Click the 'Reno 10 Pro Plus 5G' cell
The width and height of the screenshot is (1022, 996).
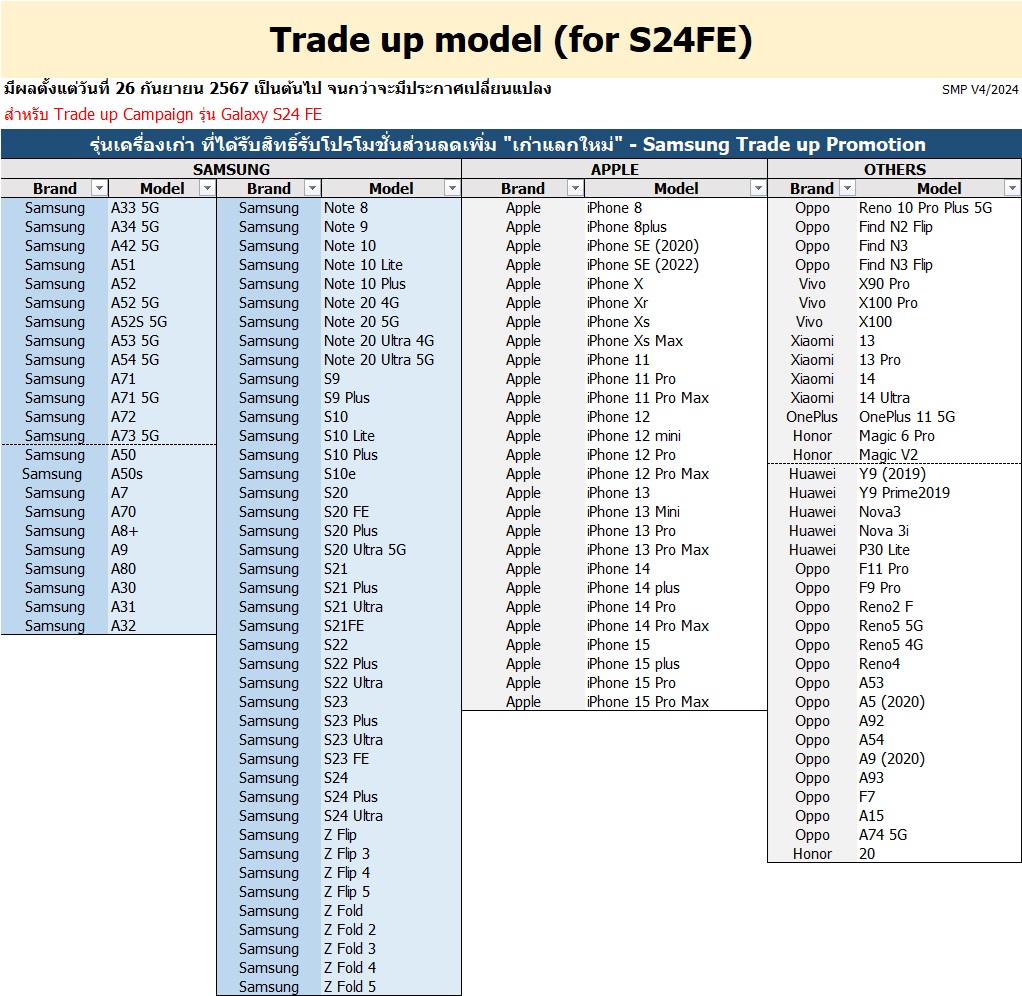pyautogui.click(x=939, y=208)
